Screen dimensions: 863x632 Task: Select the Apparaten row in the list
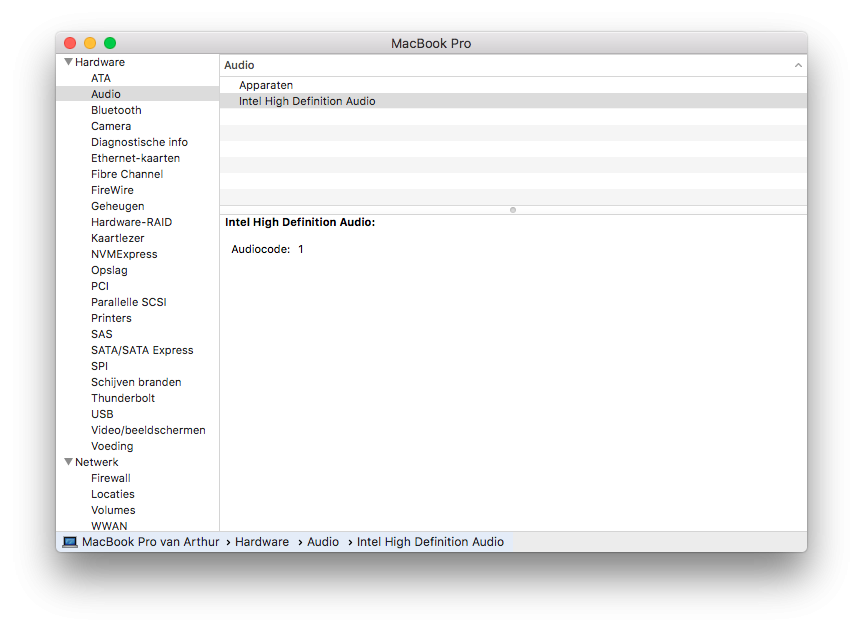(266, 85)
